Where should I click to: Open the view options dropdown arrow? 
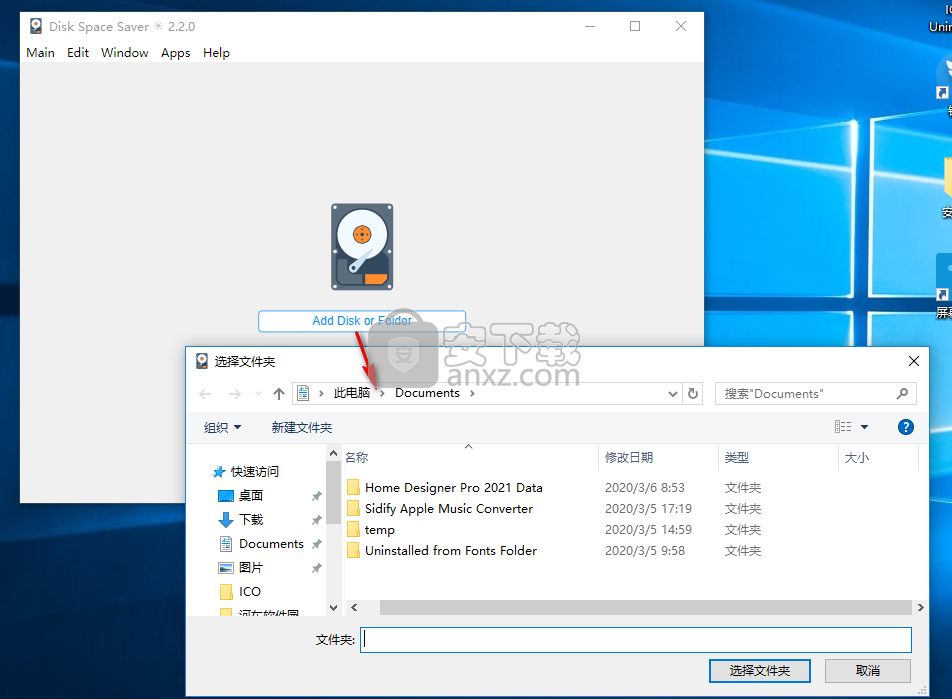(865, 427)
